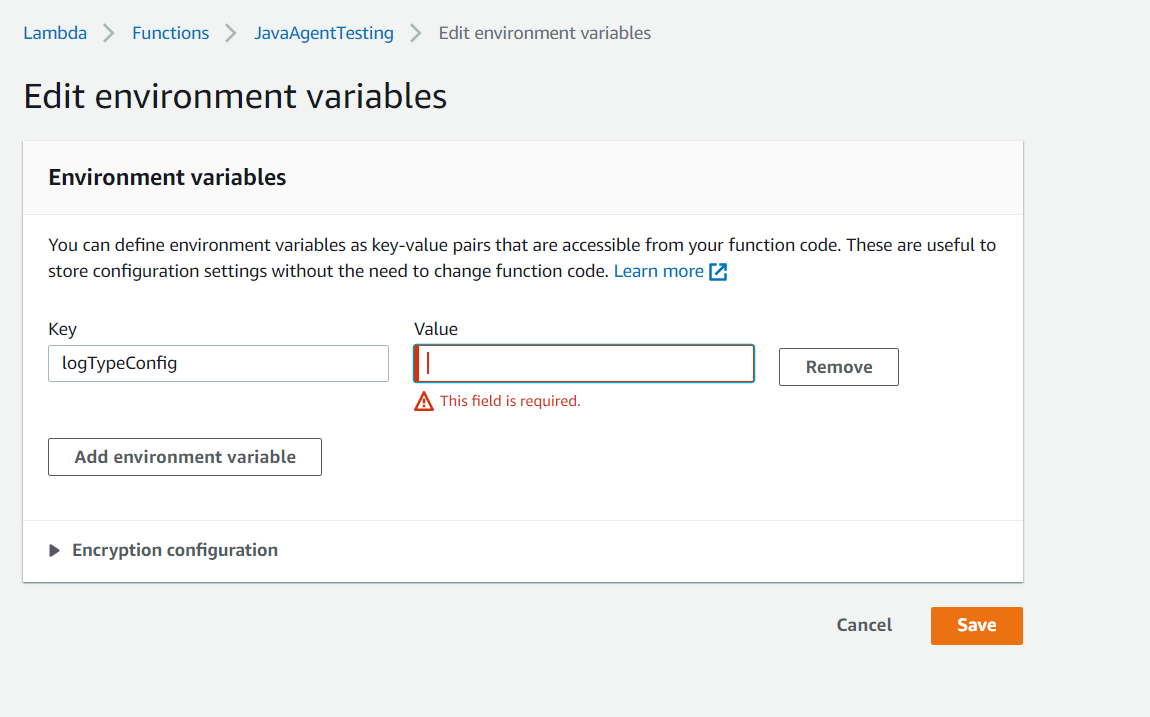Image resolution: width=1150 pixels, height=717 pixels.
Task: Focus the Key field containing logTypeConfig
Action: tap(218, 364)
